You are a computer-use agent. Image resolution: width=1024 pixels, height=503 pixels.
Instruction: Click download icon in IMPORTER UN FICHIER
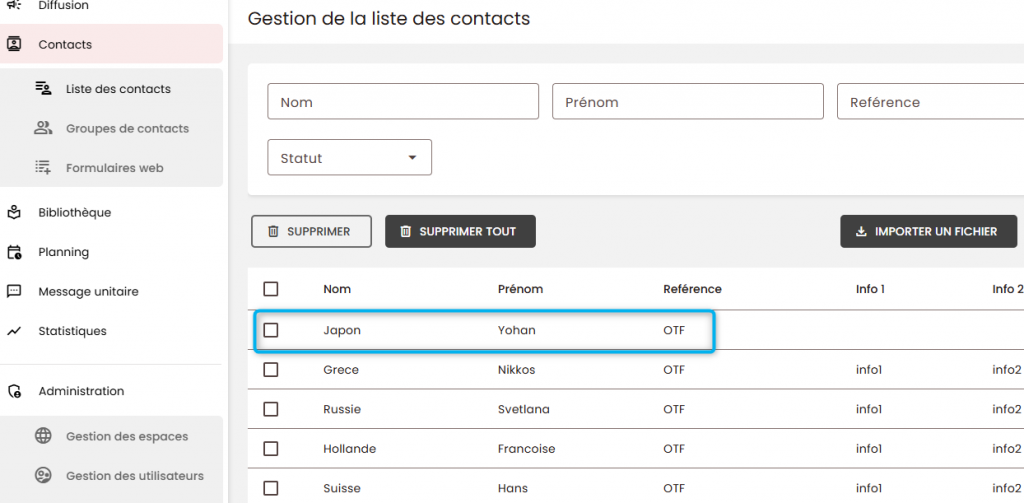coord(861,232)
